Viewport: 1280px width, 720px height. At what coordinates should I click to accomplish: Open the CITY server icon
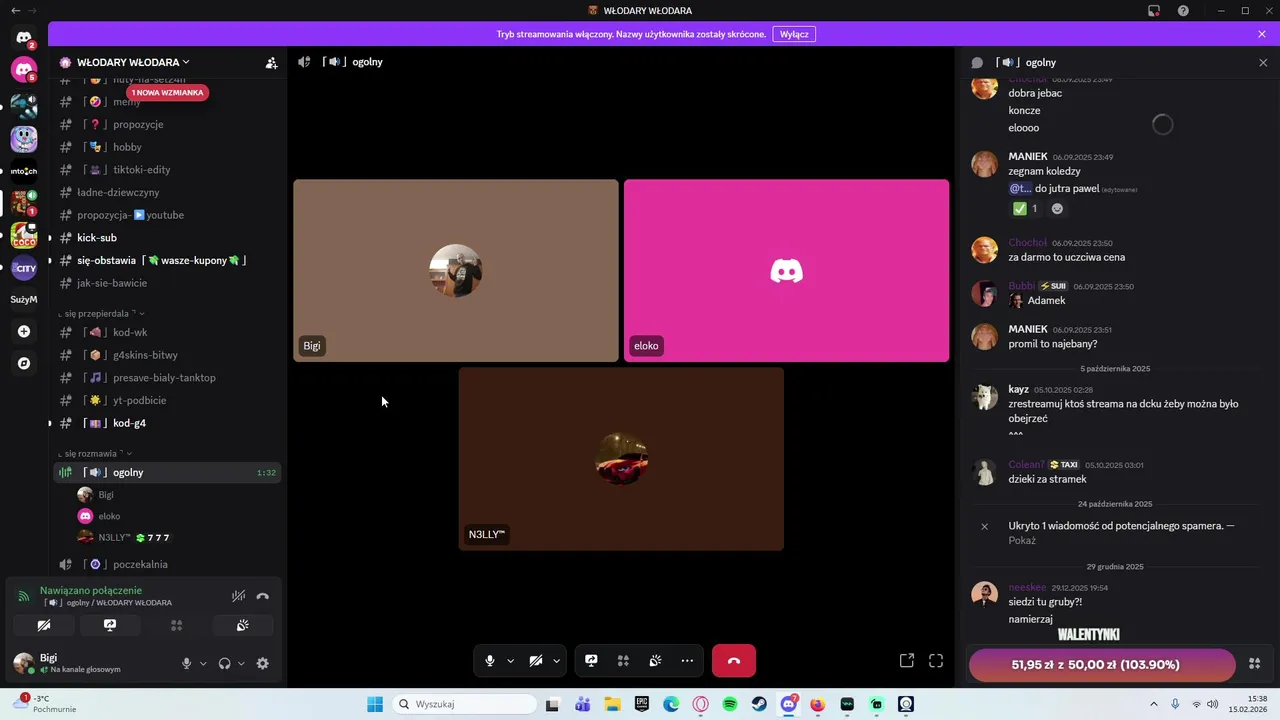[24, 268]
